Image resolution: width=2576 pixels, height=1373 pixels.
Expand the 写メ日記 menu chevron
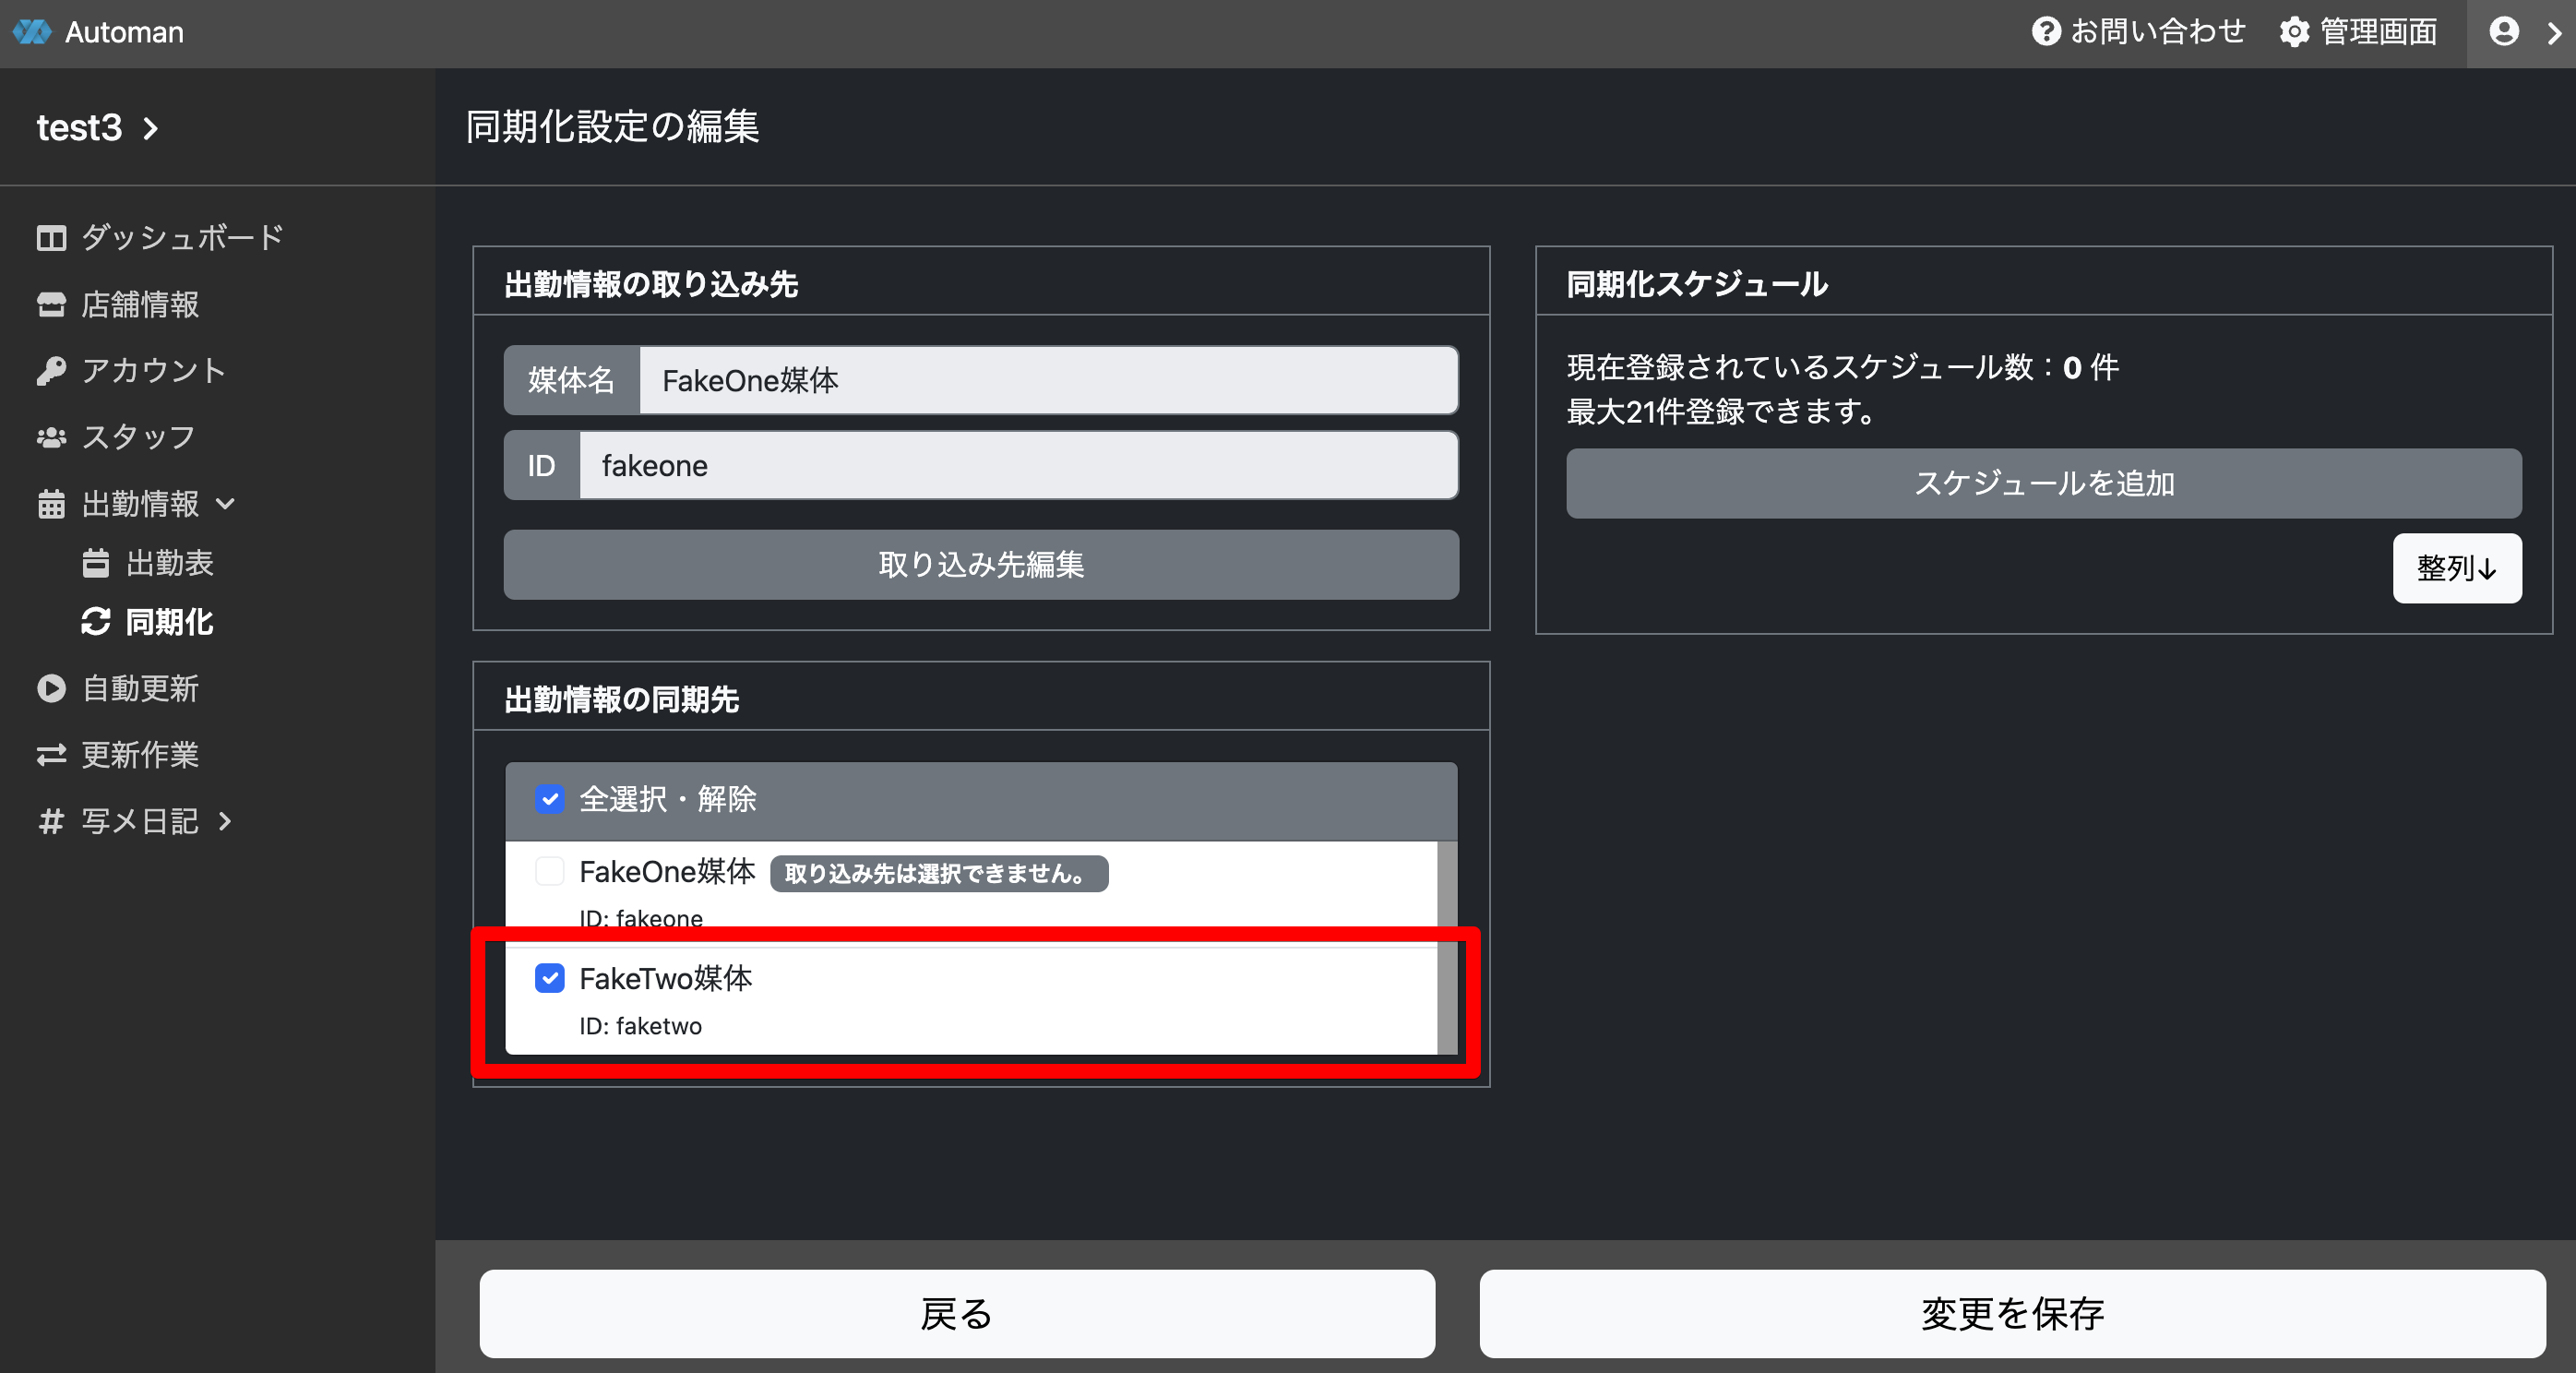tap(225, 821)
